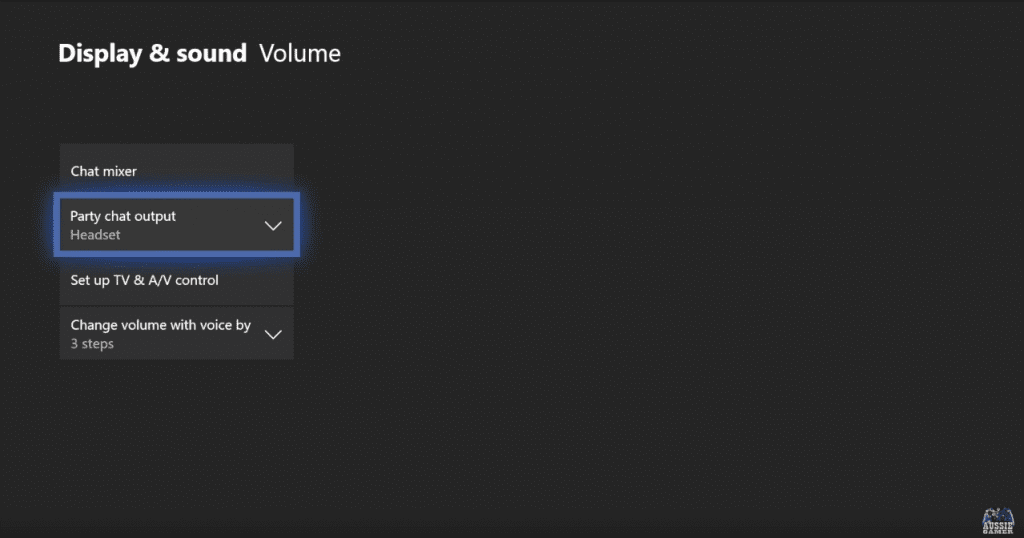The image size is (1024, 538).
Task: Open Set up TV & A/V control
Action: pyautogui.click(x=176, y=280)
